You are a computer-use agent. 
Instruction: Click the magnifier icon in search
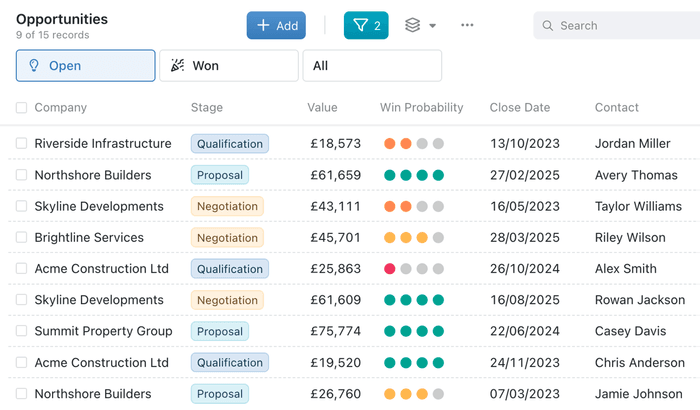tap(547, 26)
